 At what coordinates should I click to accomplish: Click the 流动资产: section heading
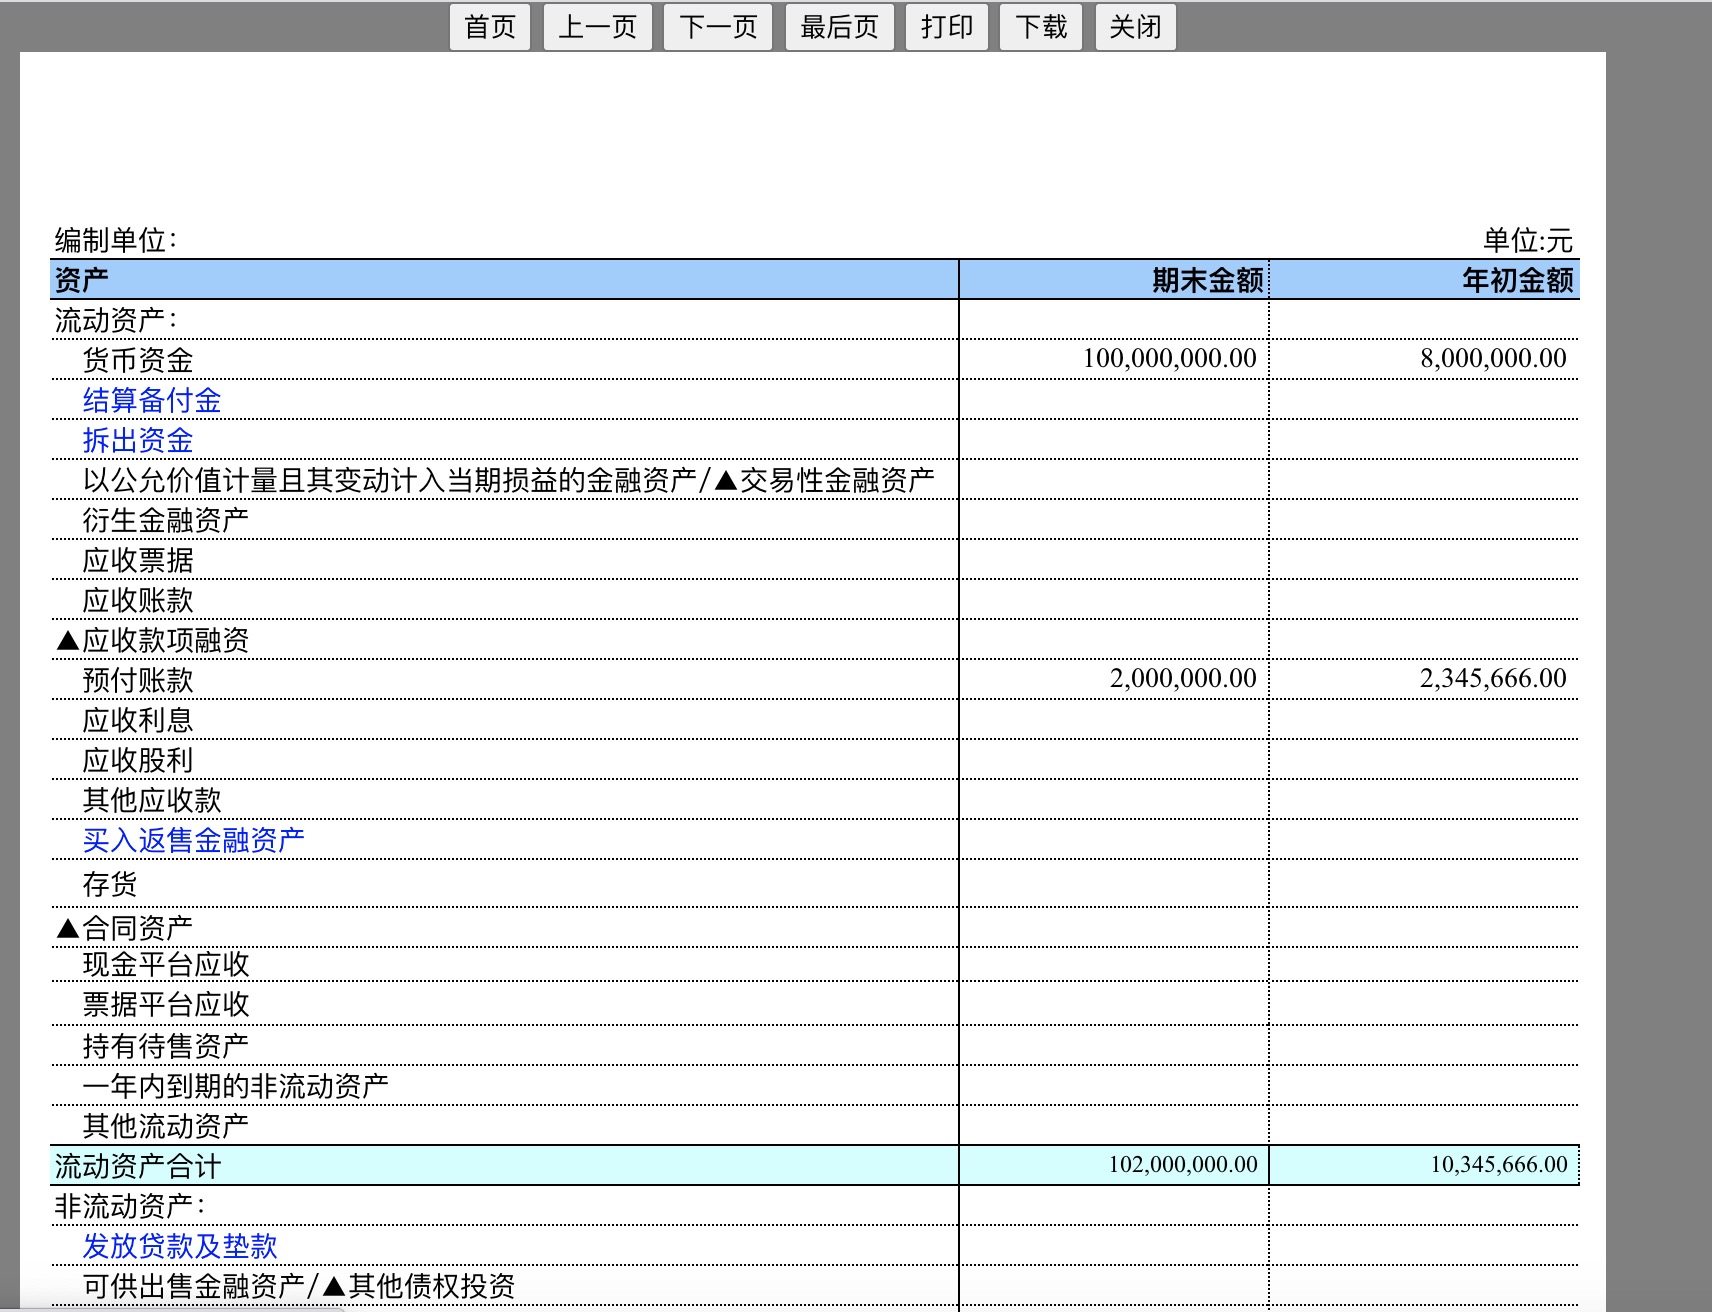116,320
